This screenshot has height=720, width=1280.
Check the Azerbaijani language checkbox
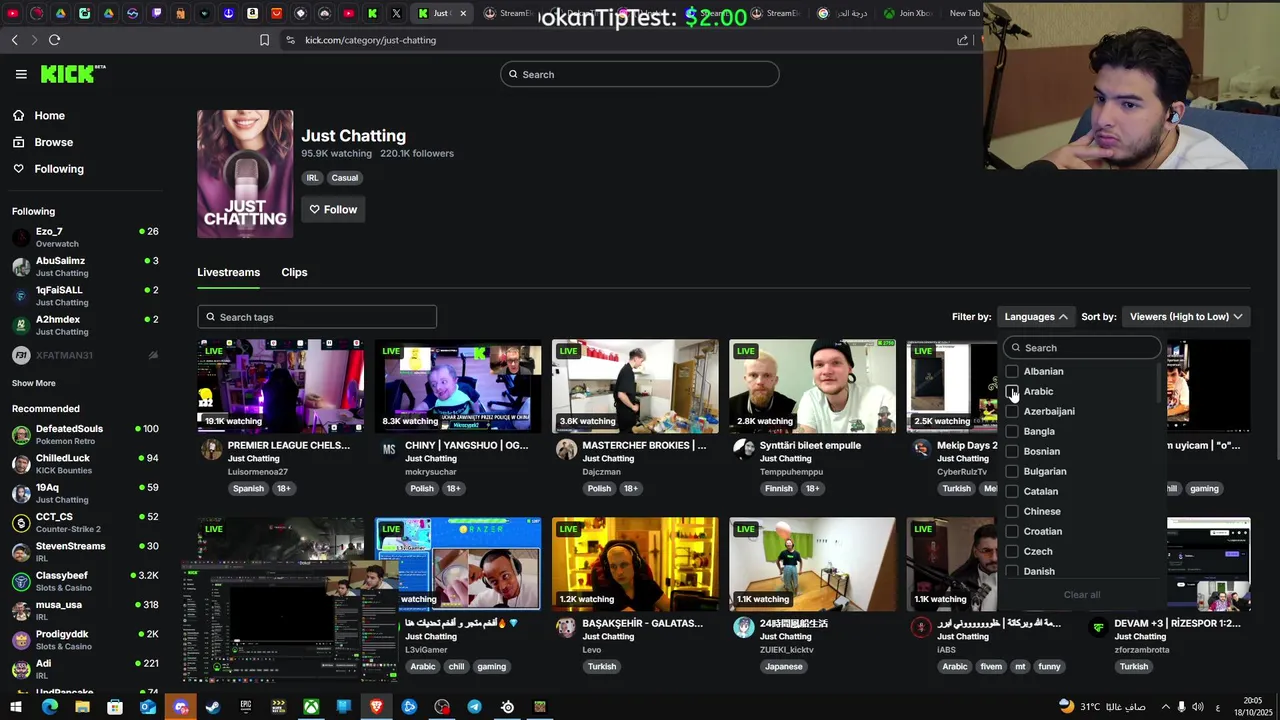[1012, 411]
